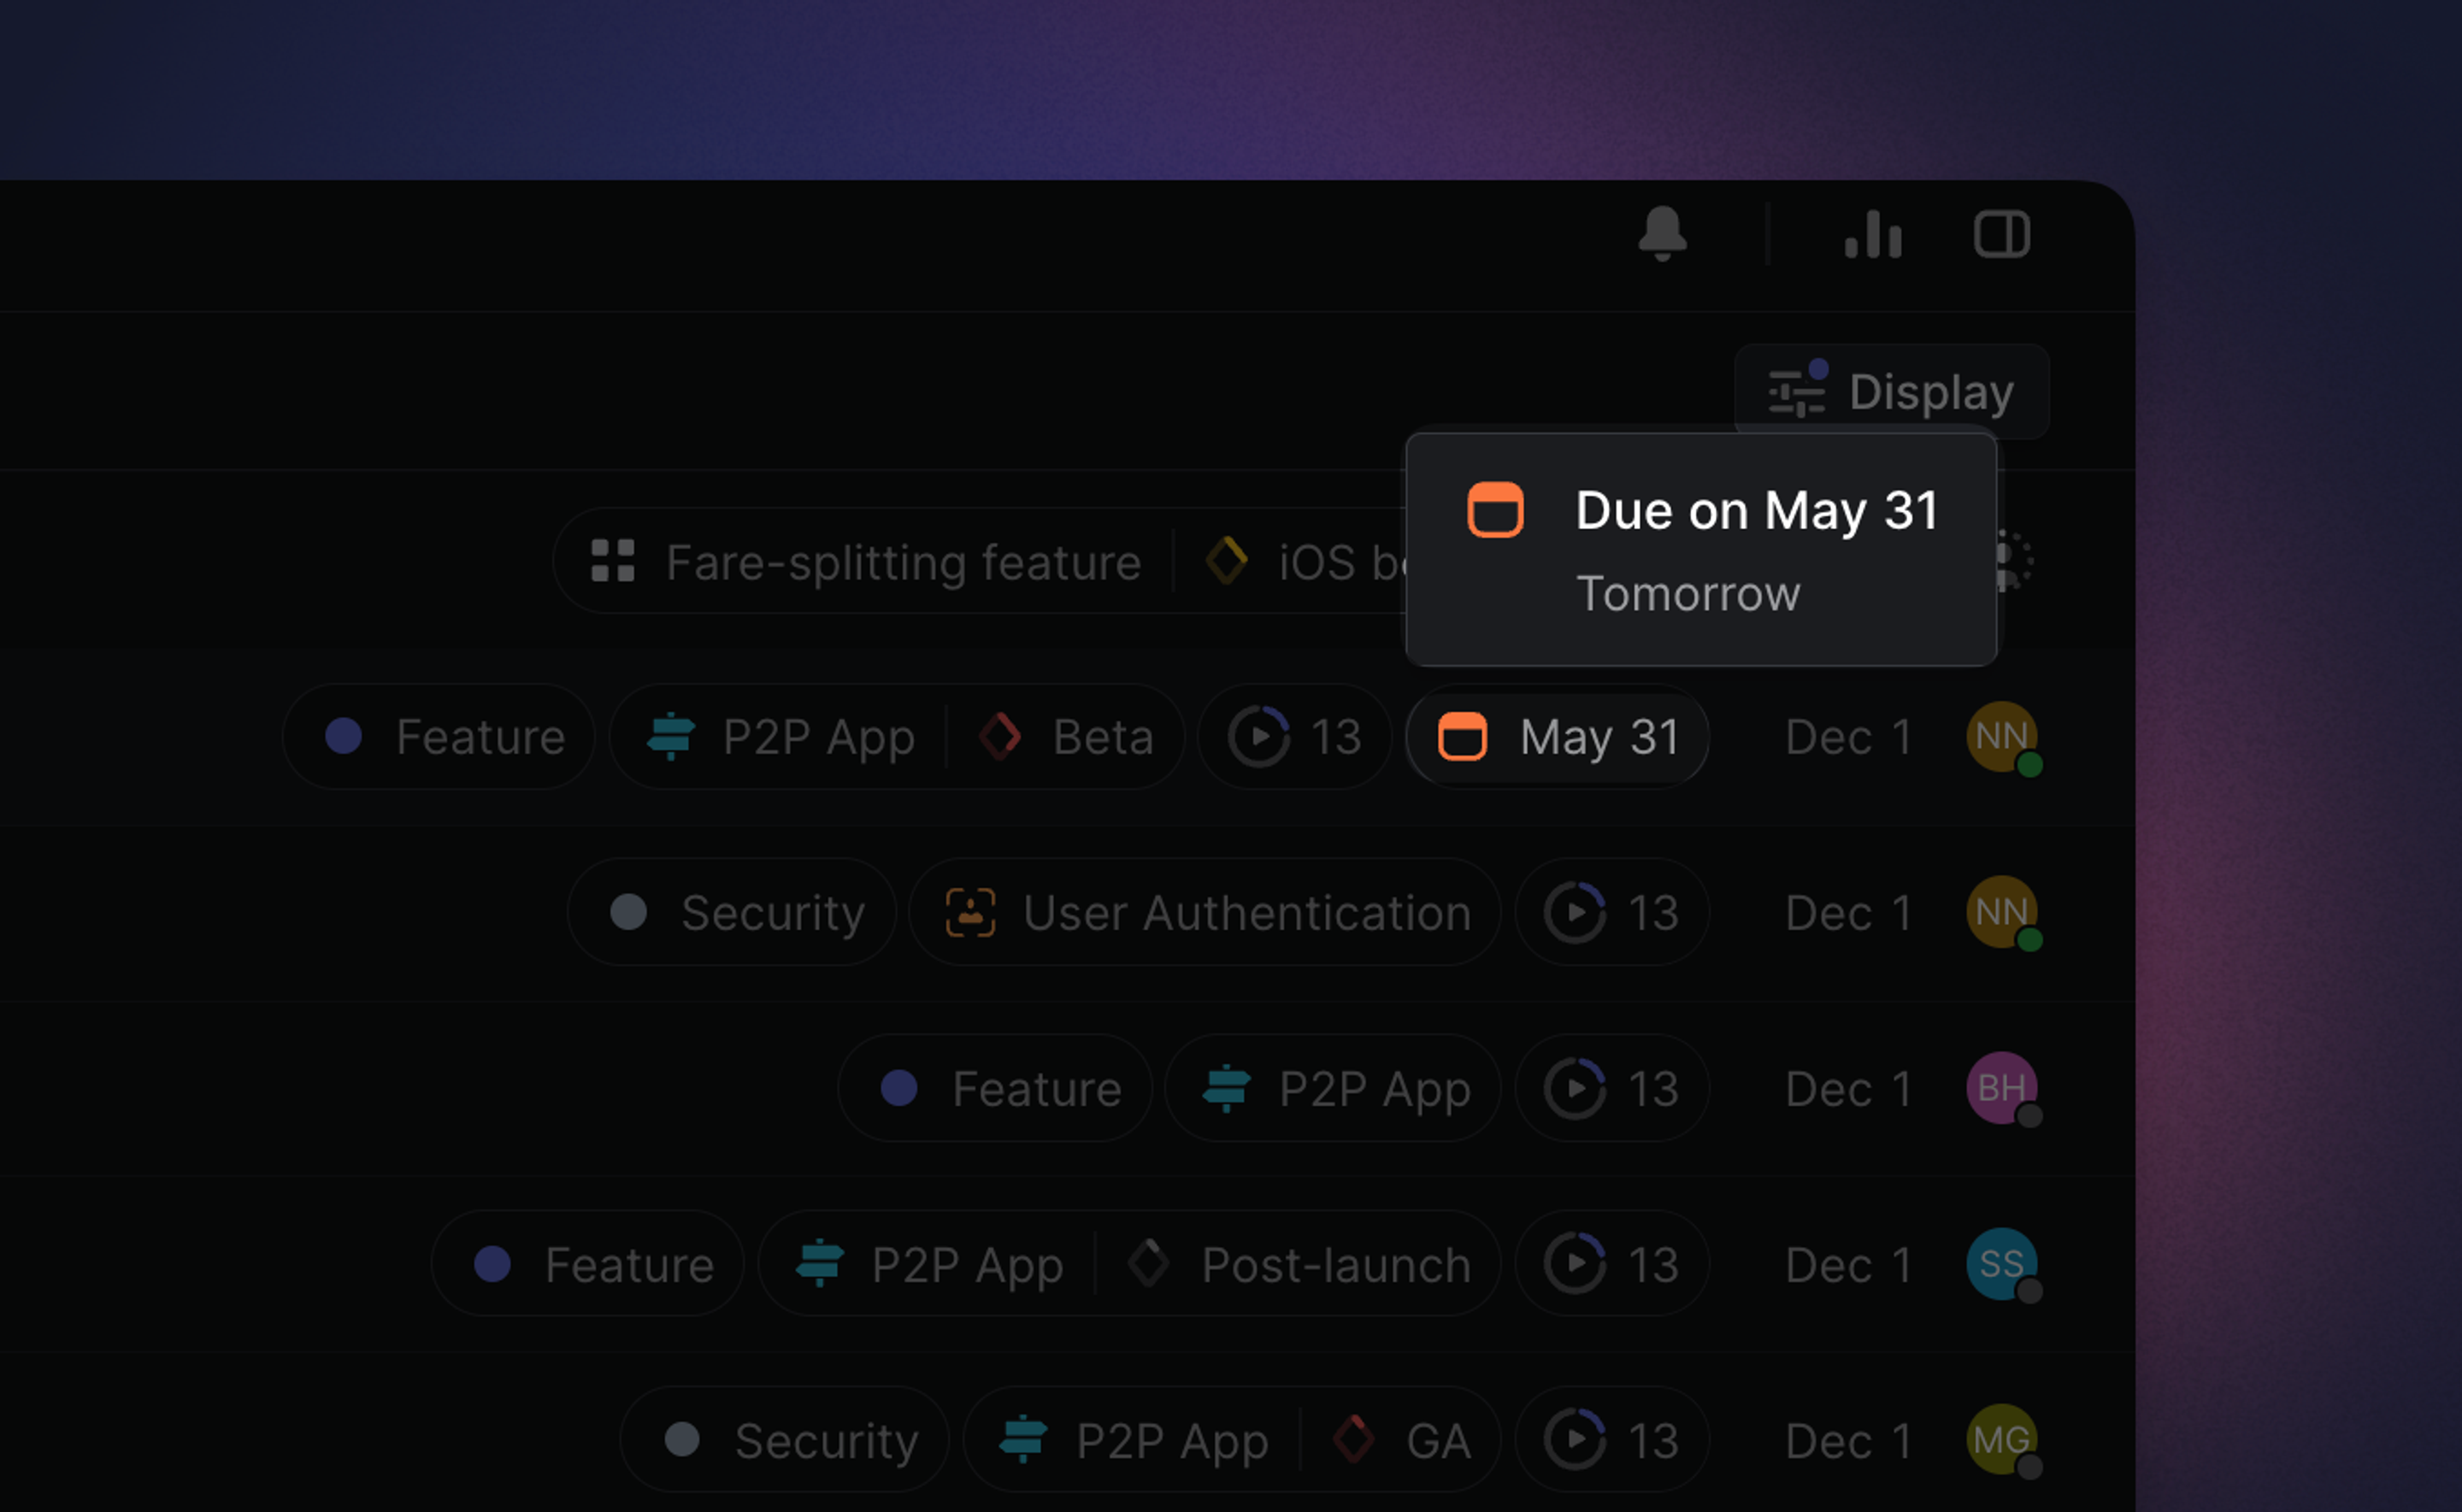Click the progress circle showing 13
This screenshot has width=2462, height=1512.
click(x=1263, y=736)
